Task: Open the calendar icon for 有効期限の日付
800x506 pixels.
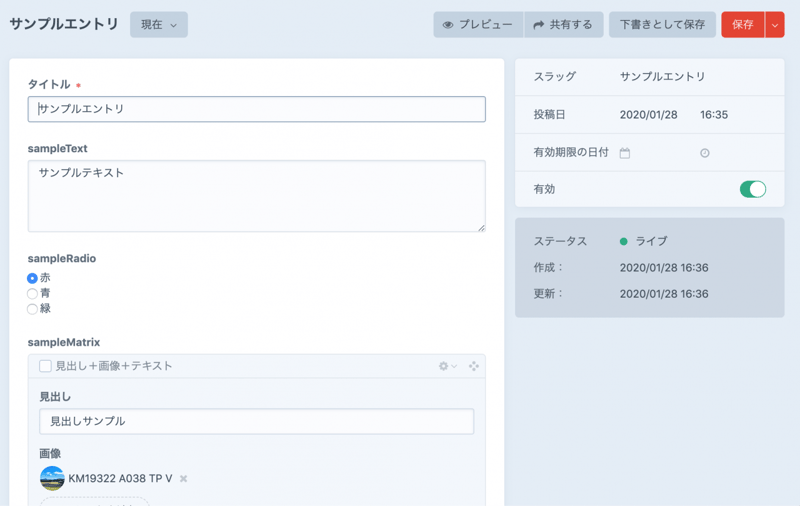Action: (625, 153)
